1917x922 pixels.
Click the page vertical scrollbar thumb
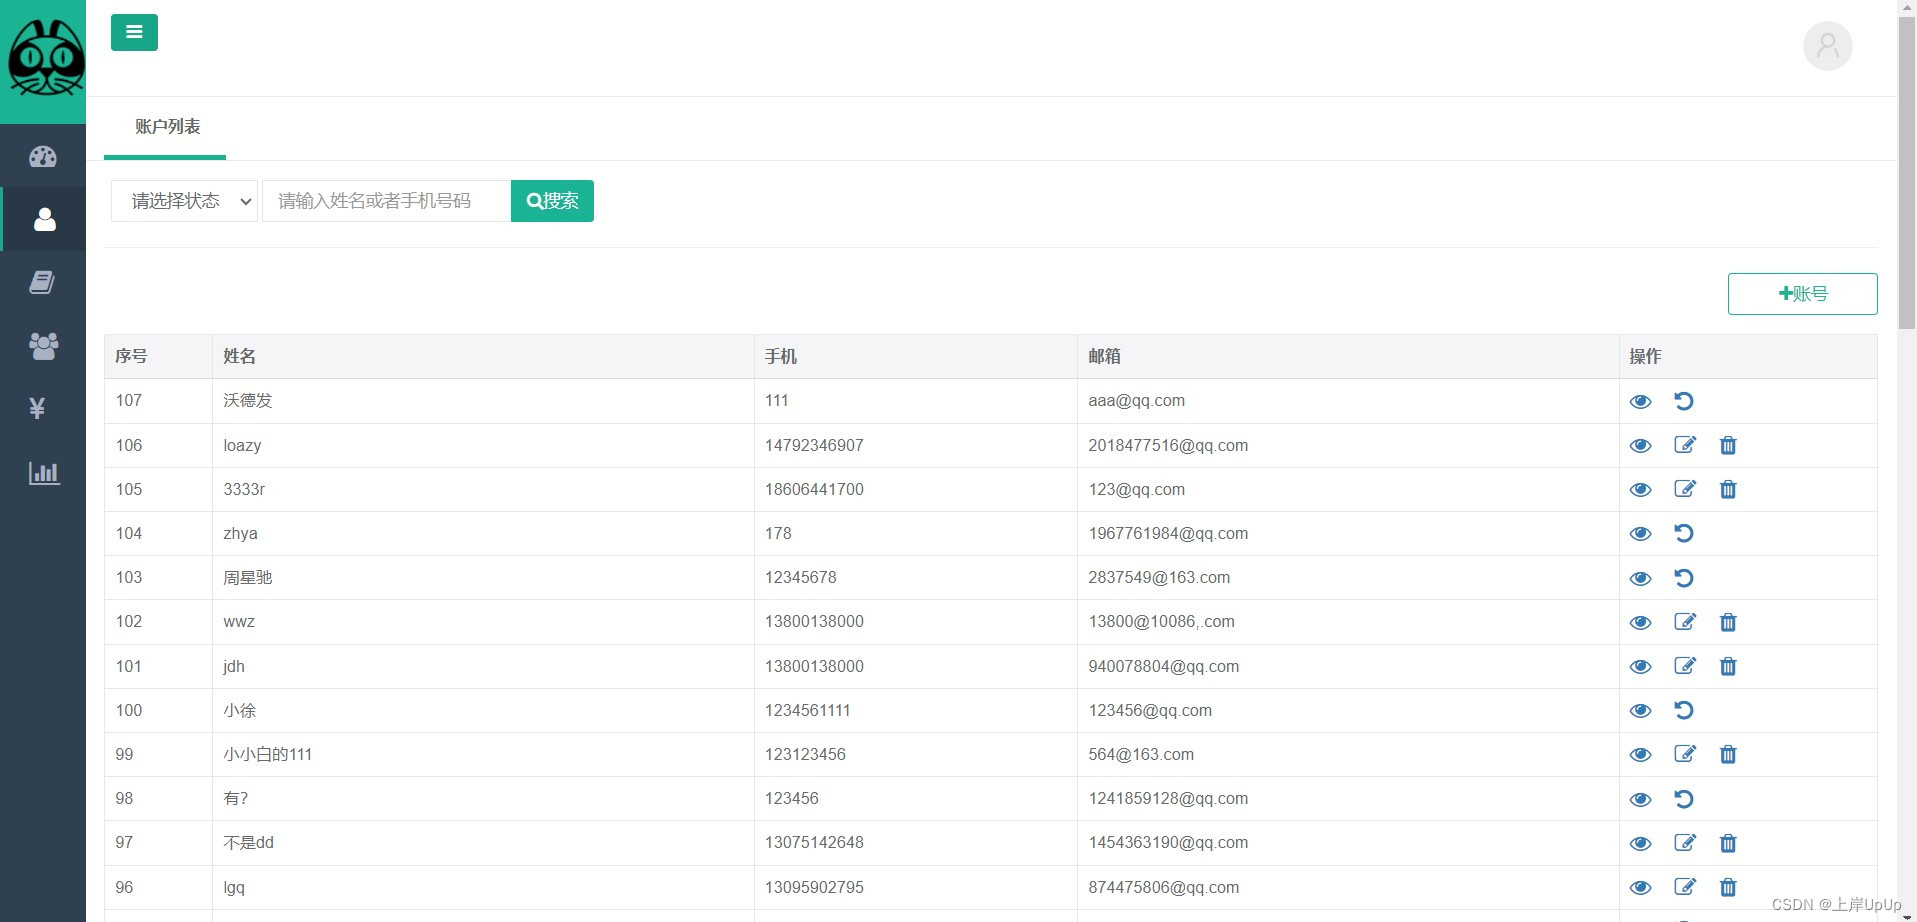[x=1907, y=172]
